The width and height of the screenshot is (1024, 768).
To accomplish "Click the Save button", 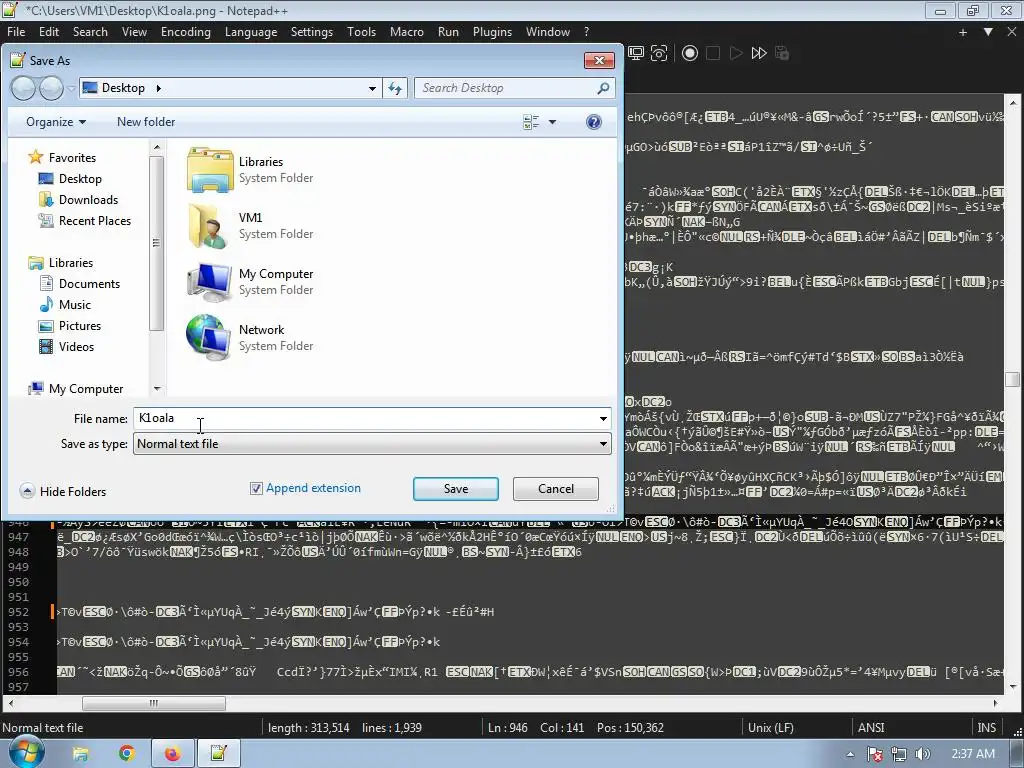I will [x=456, y=489].
